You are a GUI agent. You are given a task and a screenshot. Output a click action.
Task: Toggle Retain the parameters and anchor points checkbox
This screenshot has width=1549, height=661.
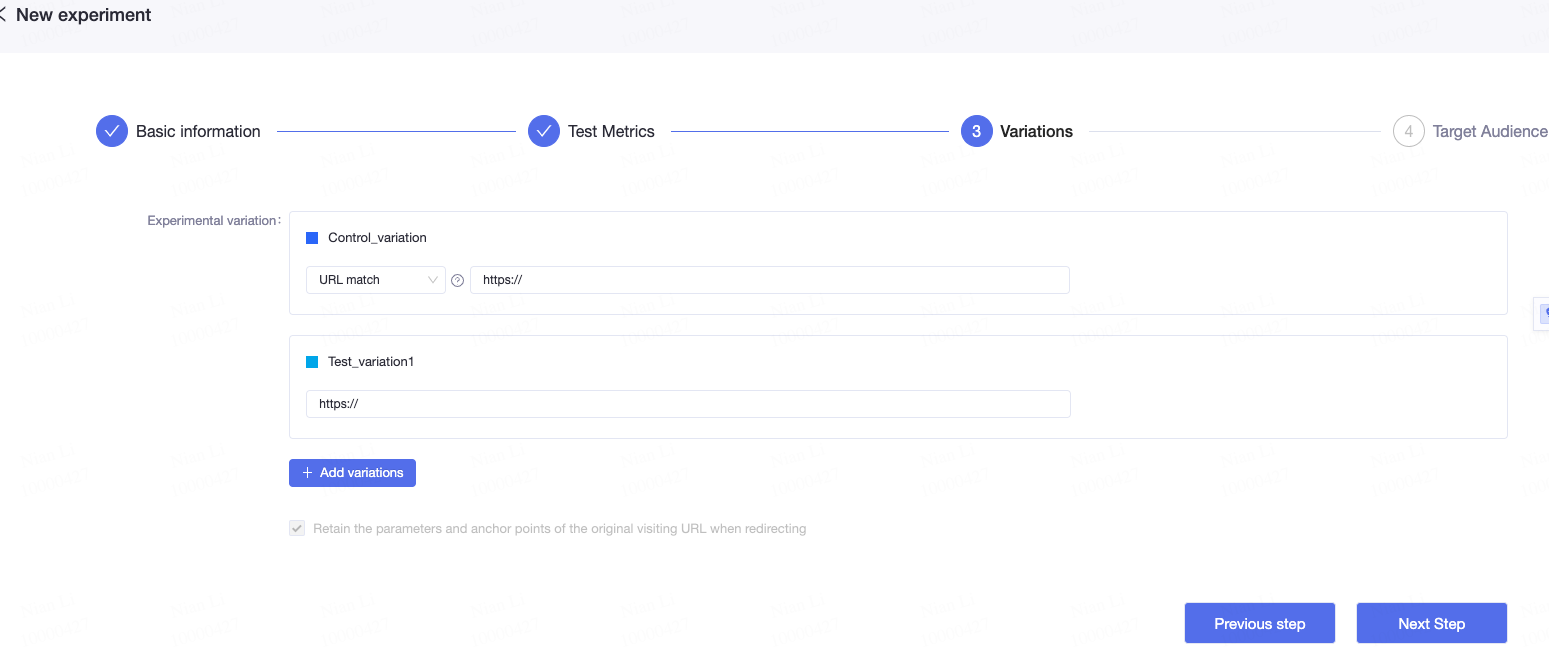(x=297, y=528)
